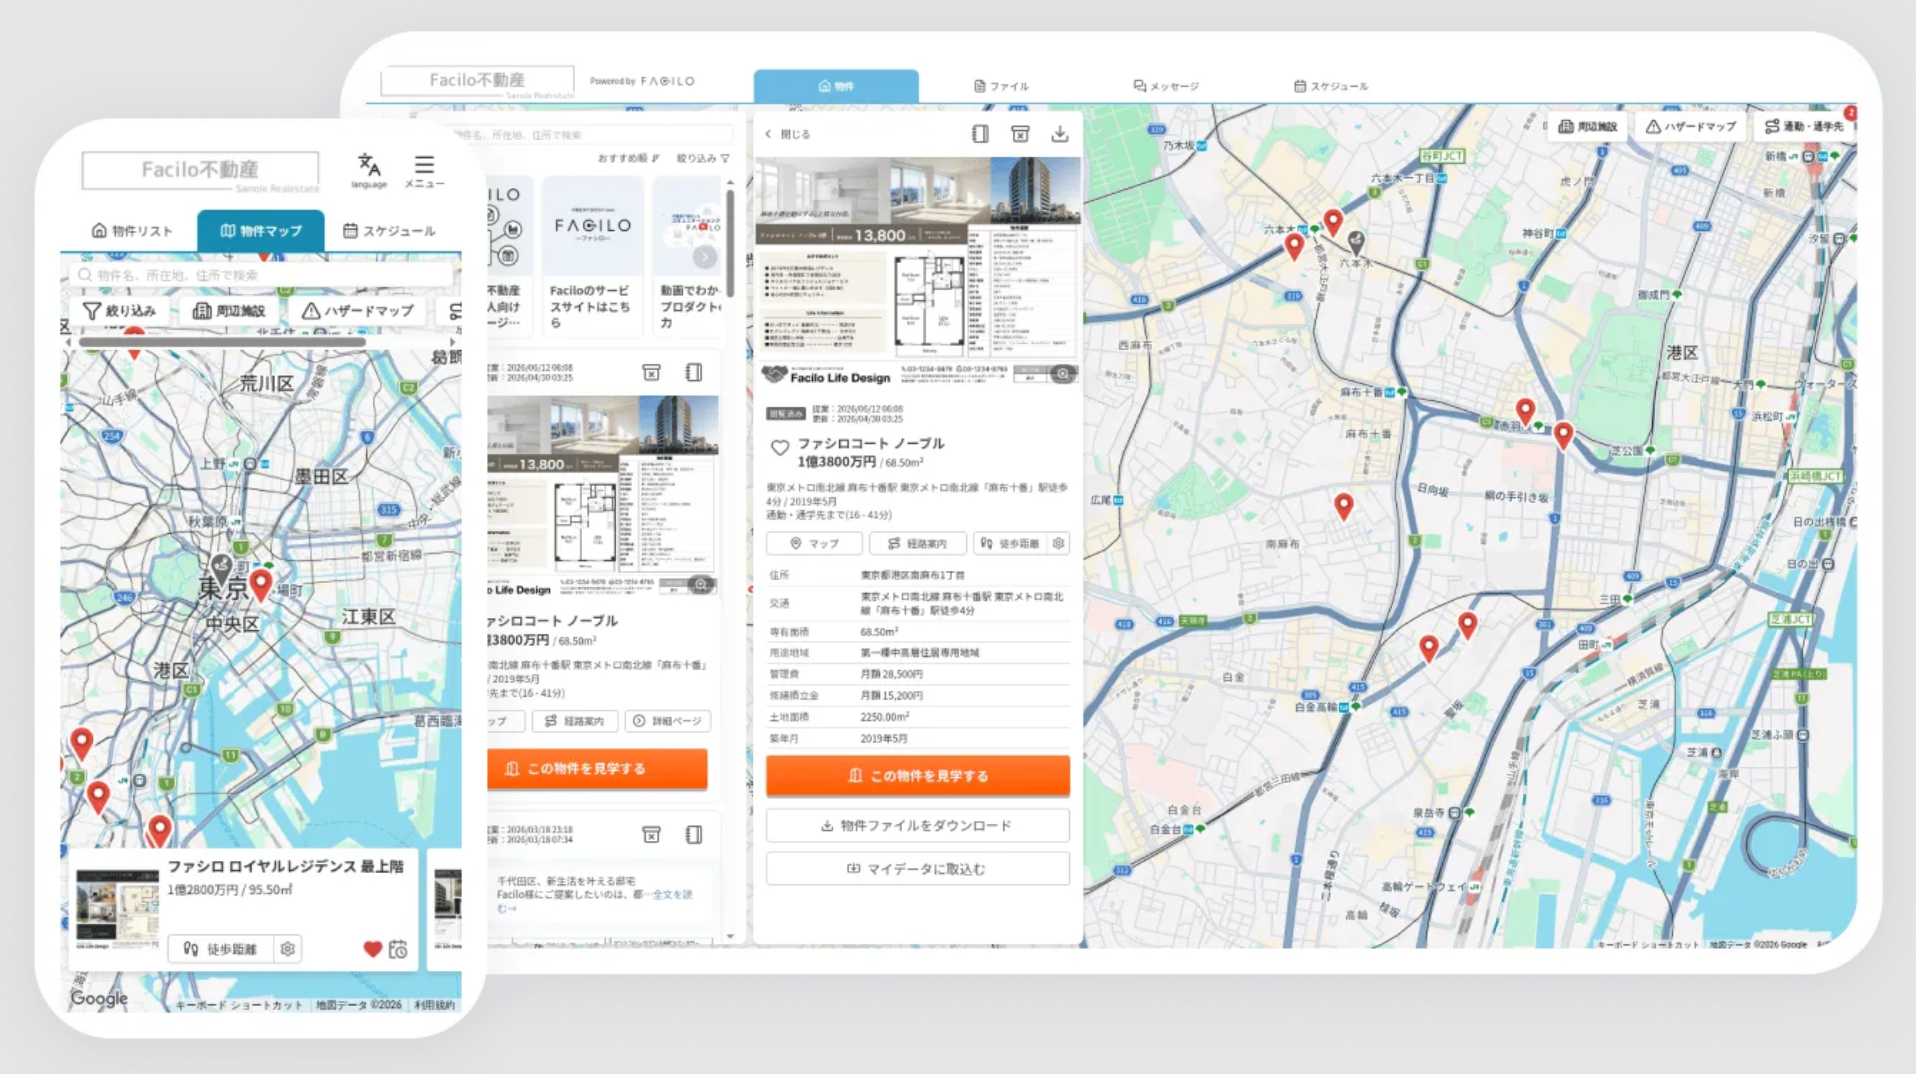
Task: Click the archive icon on the first list property card
Action: click(652, 373)
